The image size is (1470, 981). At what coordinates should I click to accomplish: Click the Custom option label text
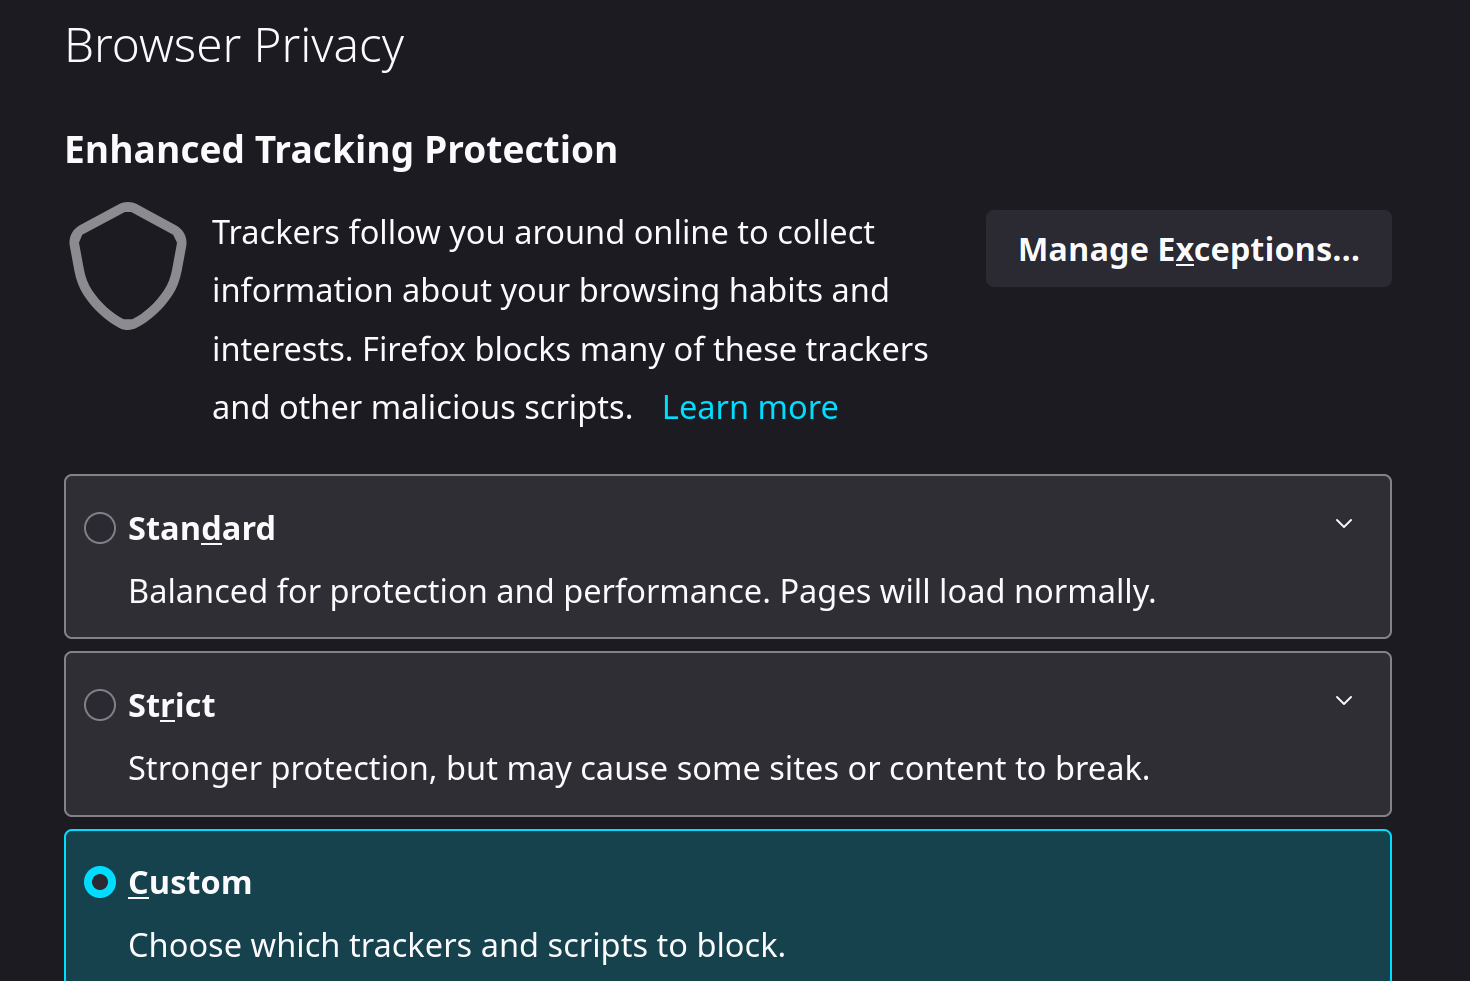pyautogui.click(x=190, y=882)
